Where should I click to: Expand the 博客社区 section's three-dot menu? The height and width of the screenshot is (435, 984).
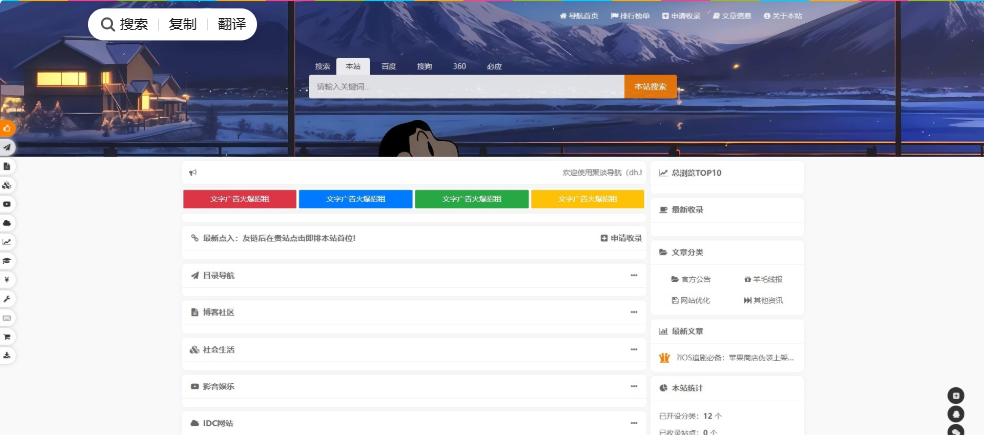[633, 312]
